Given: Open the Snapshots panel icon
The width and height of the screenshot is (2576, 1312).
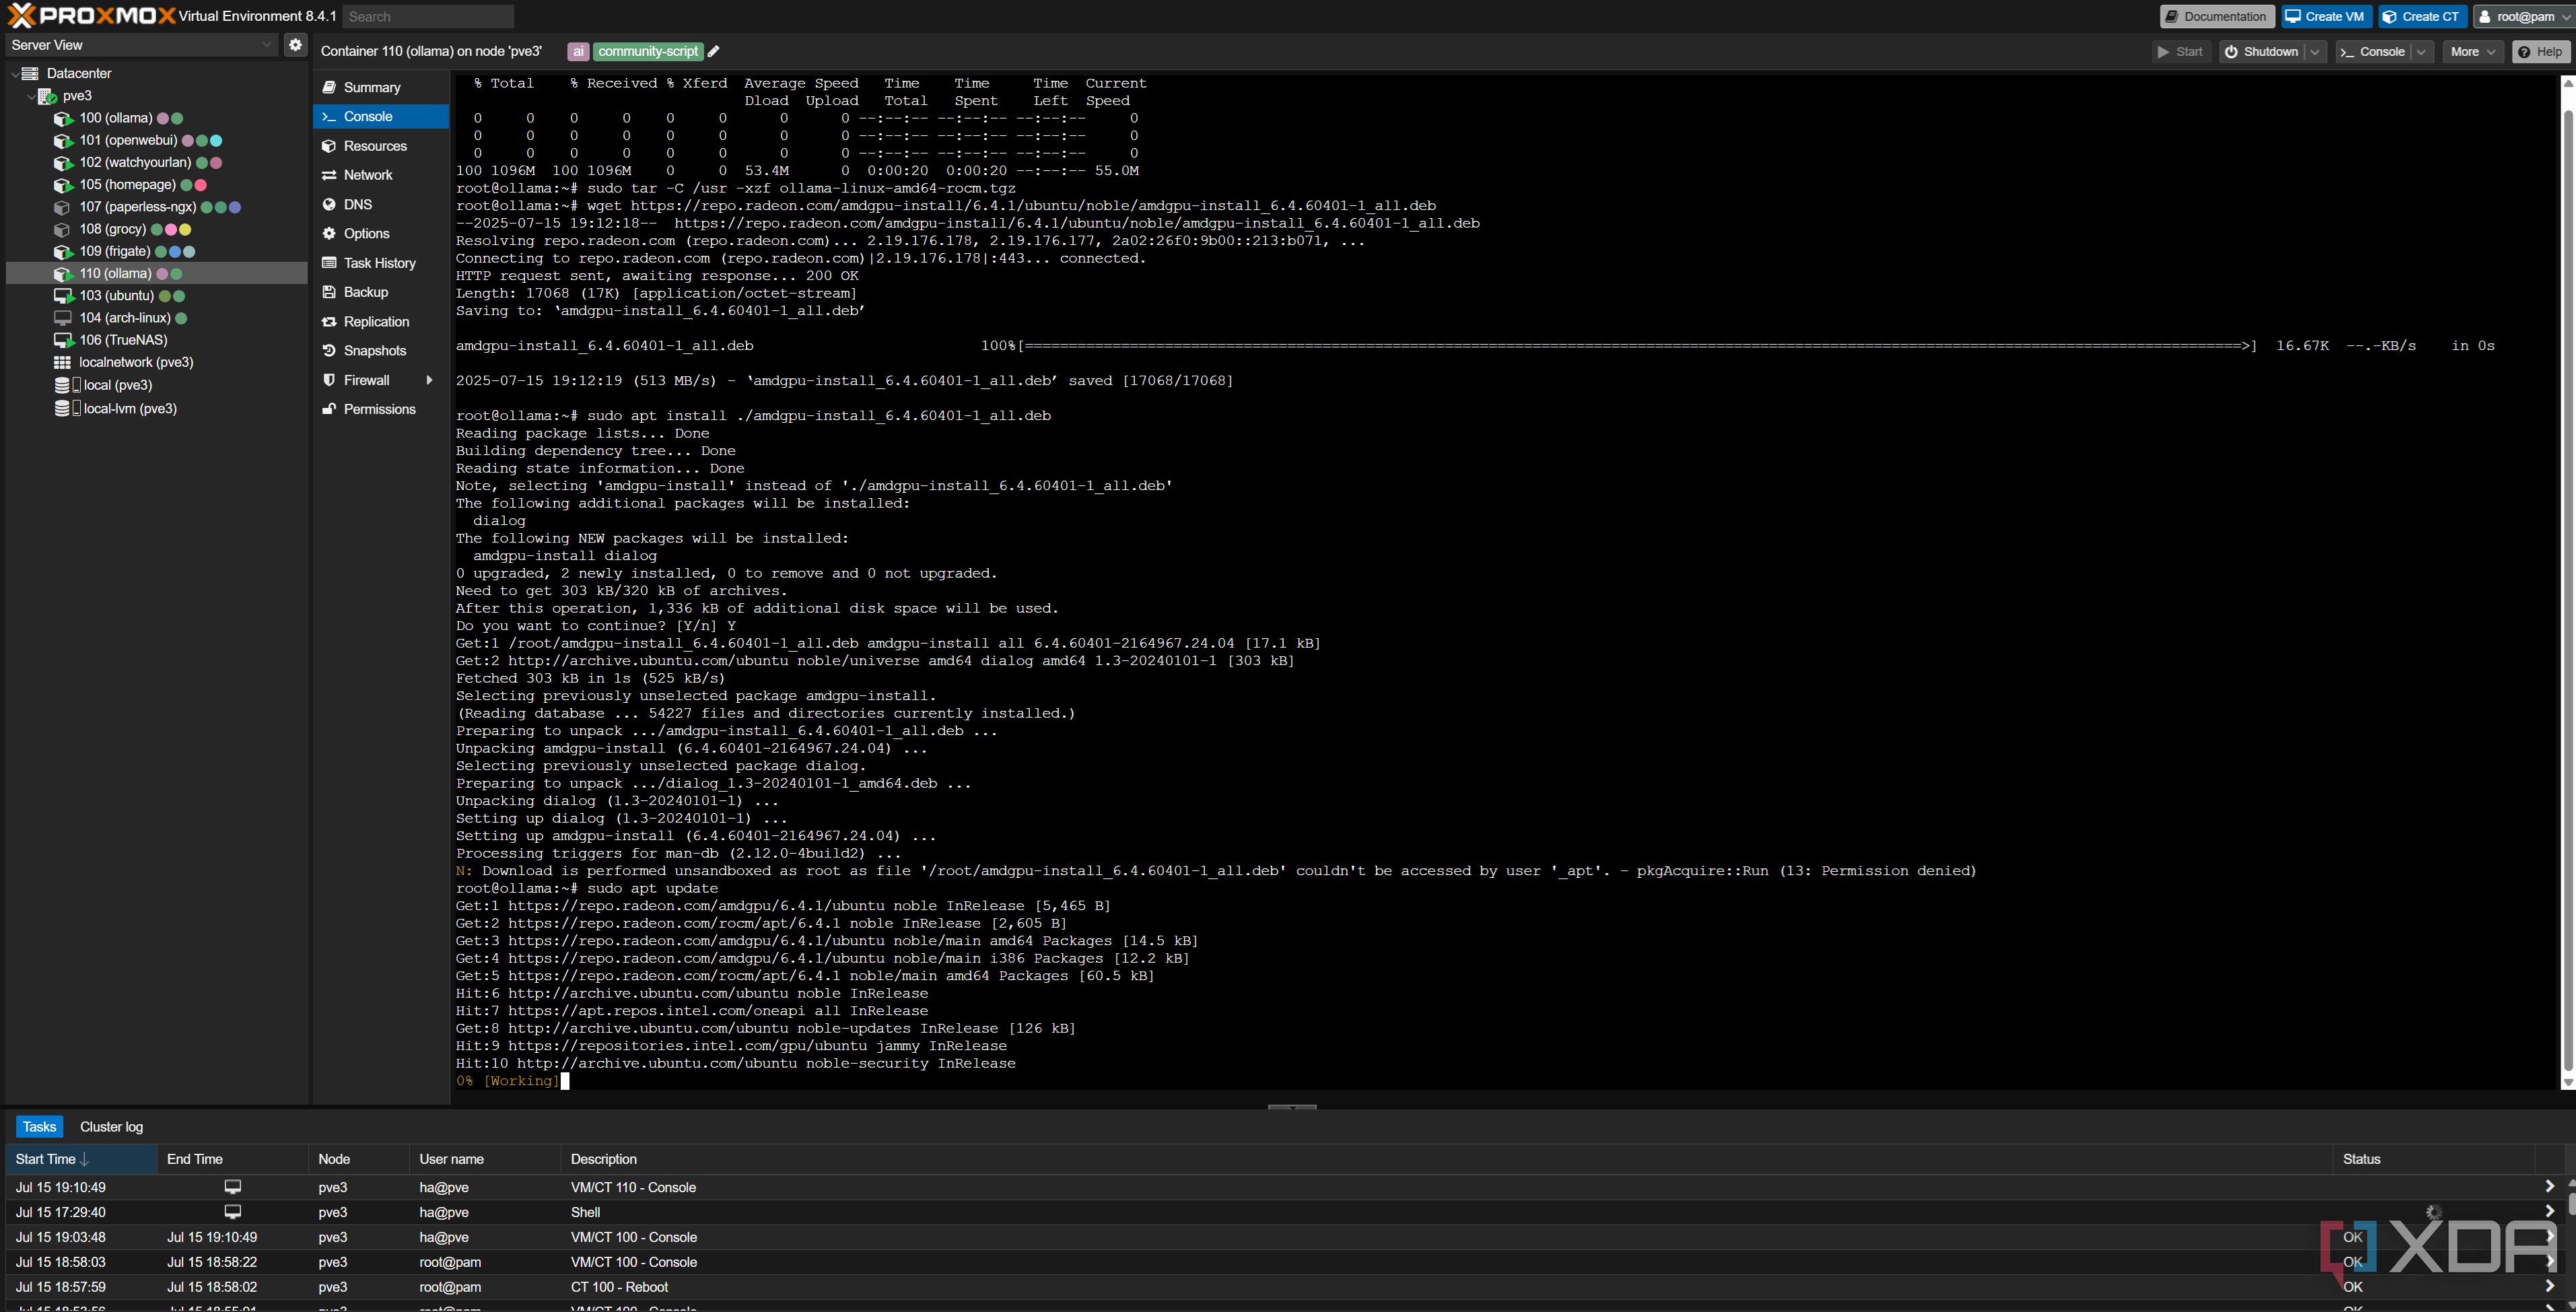Looking at the screenshot, I should (x=329, y=351).
